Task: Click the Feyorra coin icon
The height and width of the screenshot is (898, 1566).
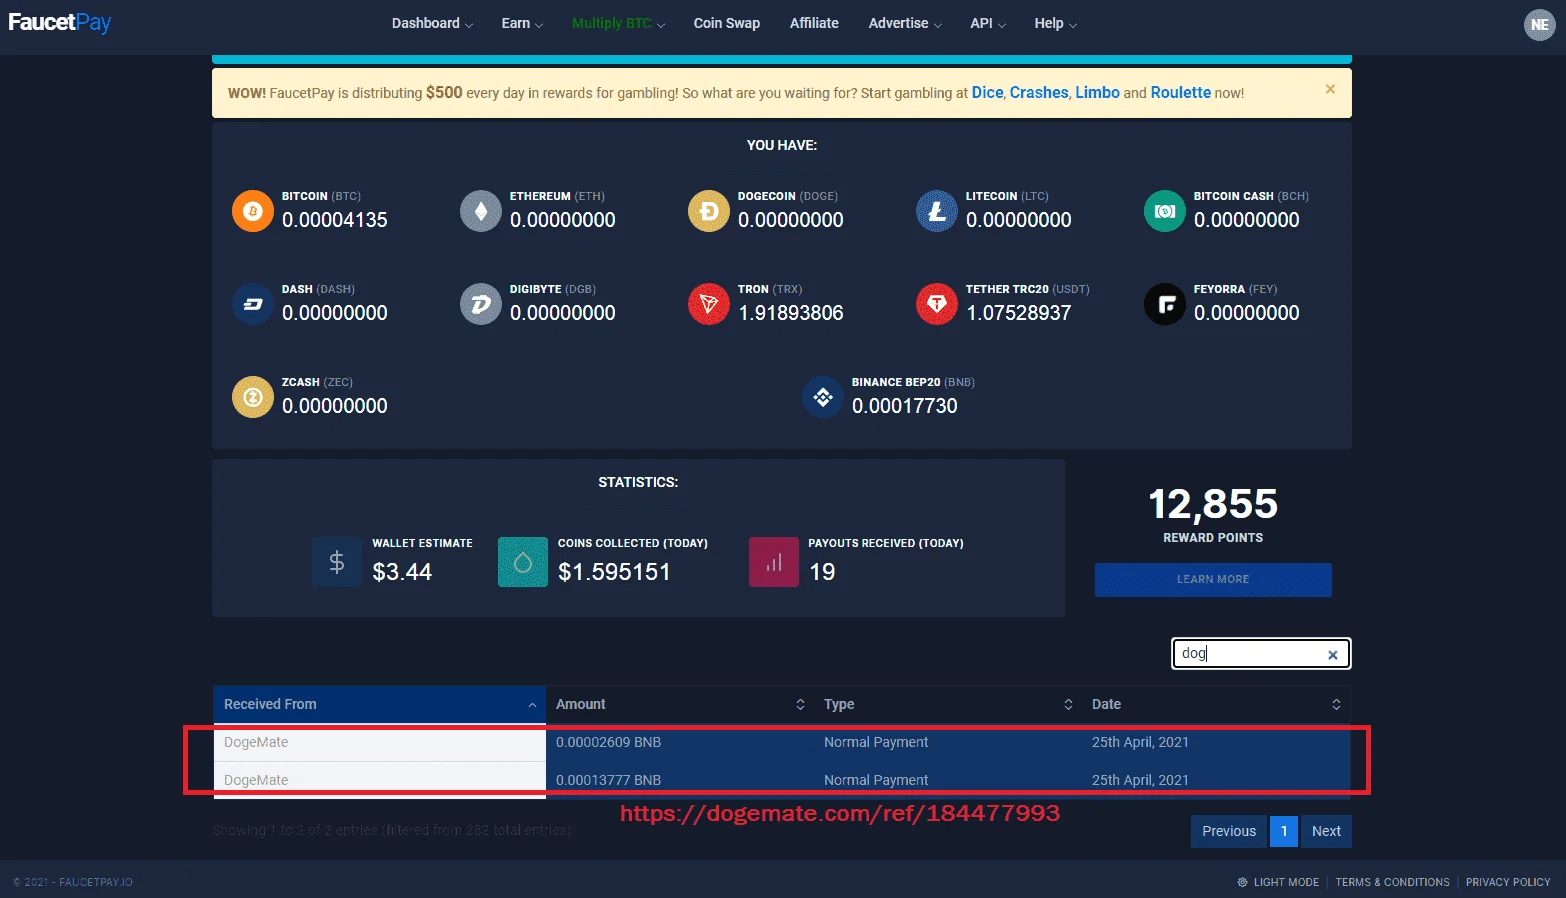Action: point(1165,304)
